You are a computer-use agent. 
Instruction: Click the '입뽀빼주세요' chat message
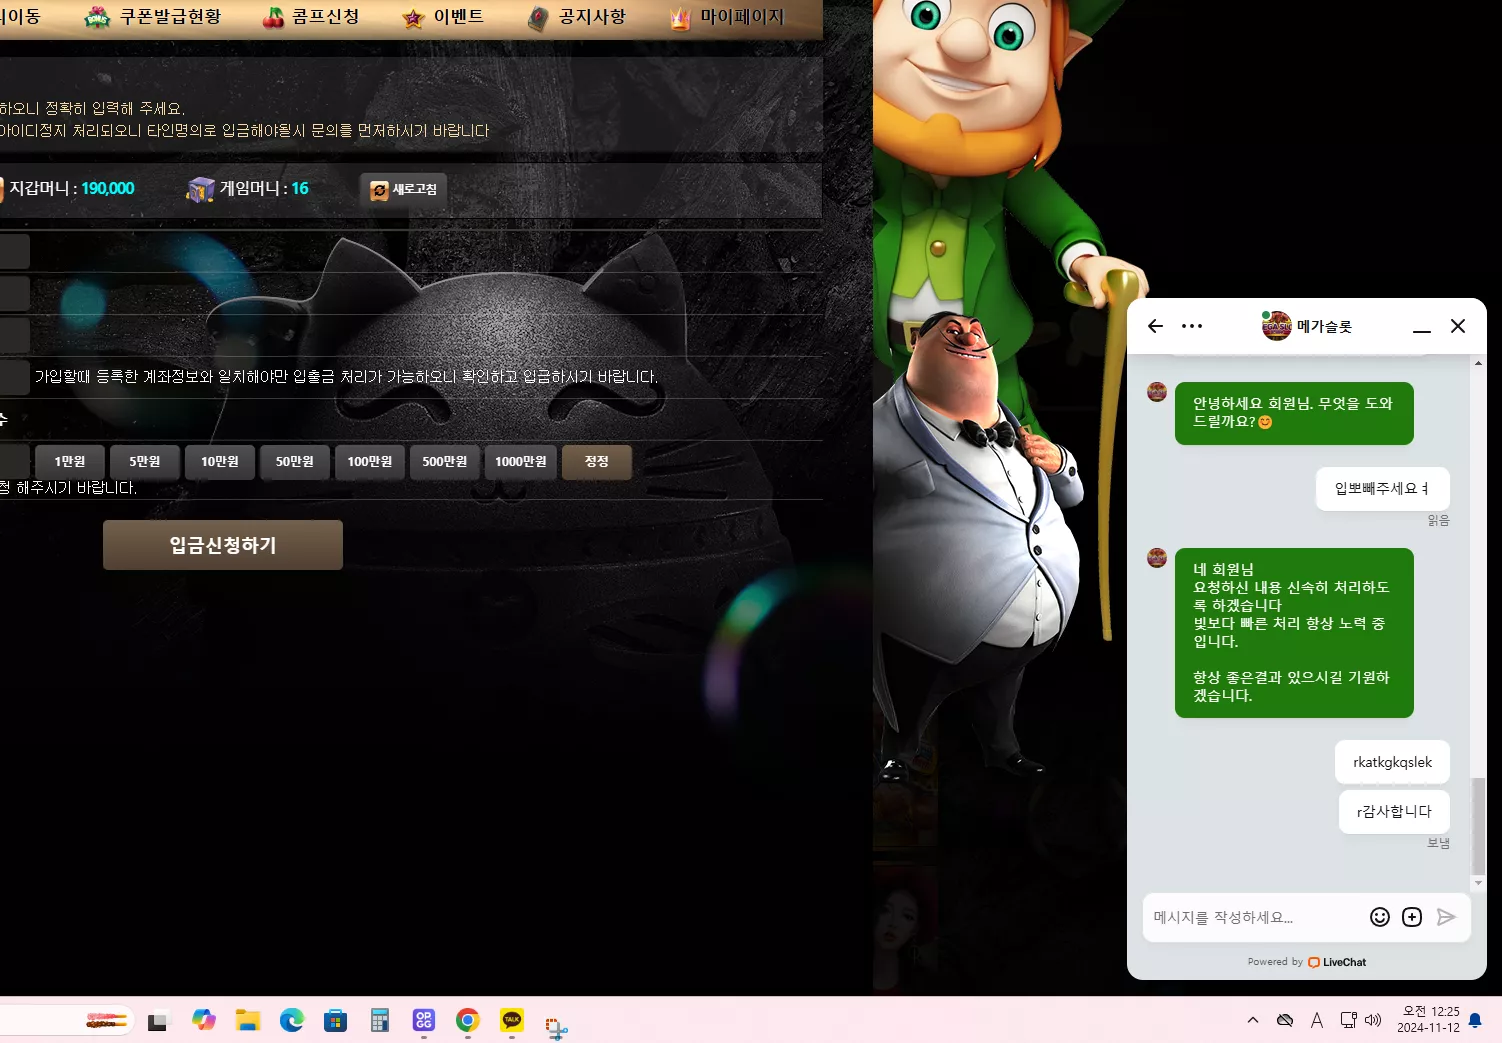pos(1383,489)
